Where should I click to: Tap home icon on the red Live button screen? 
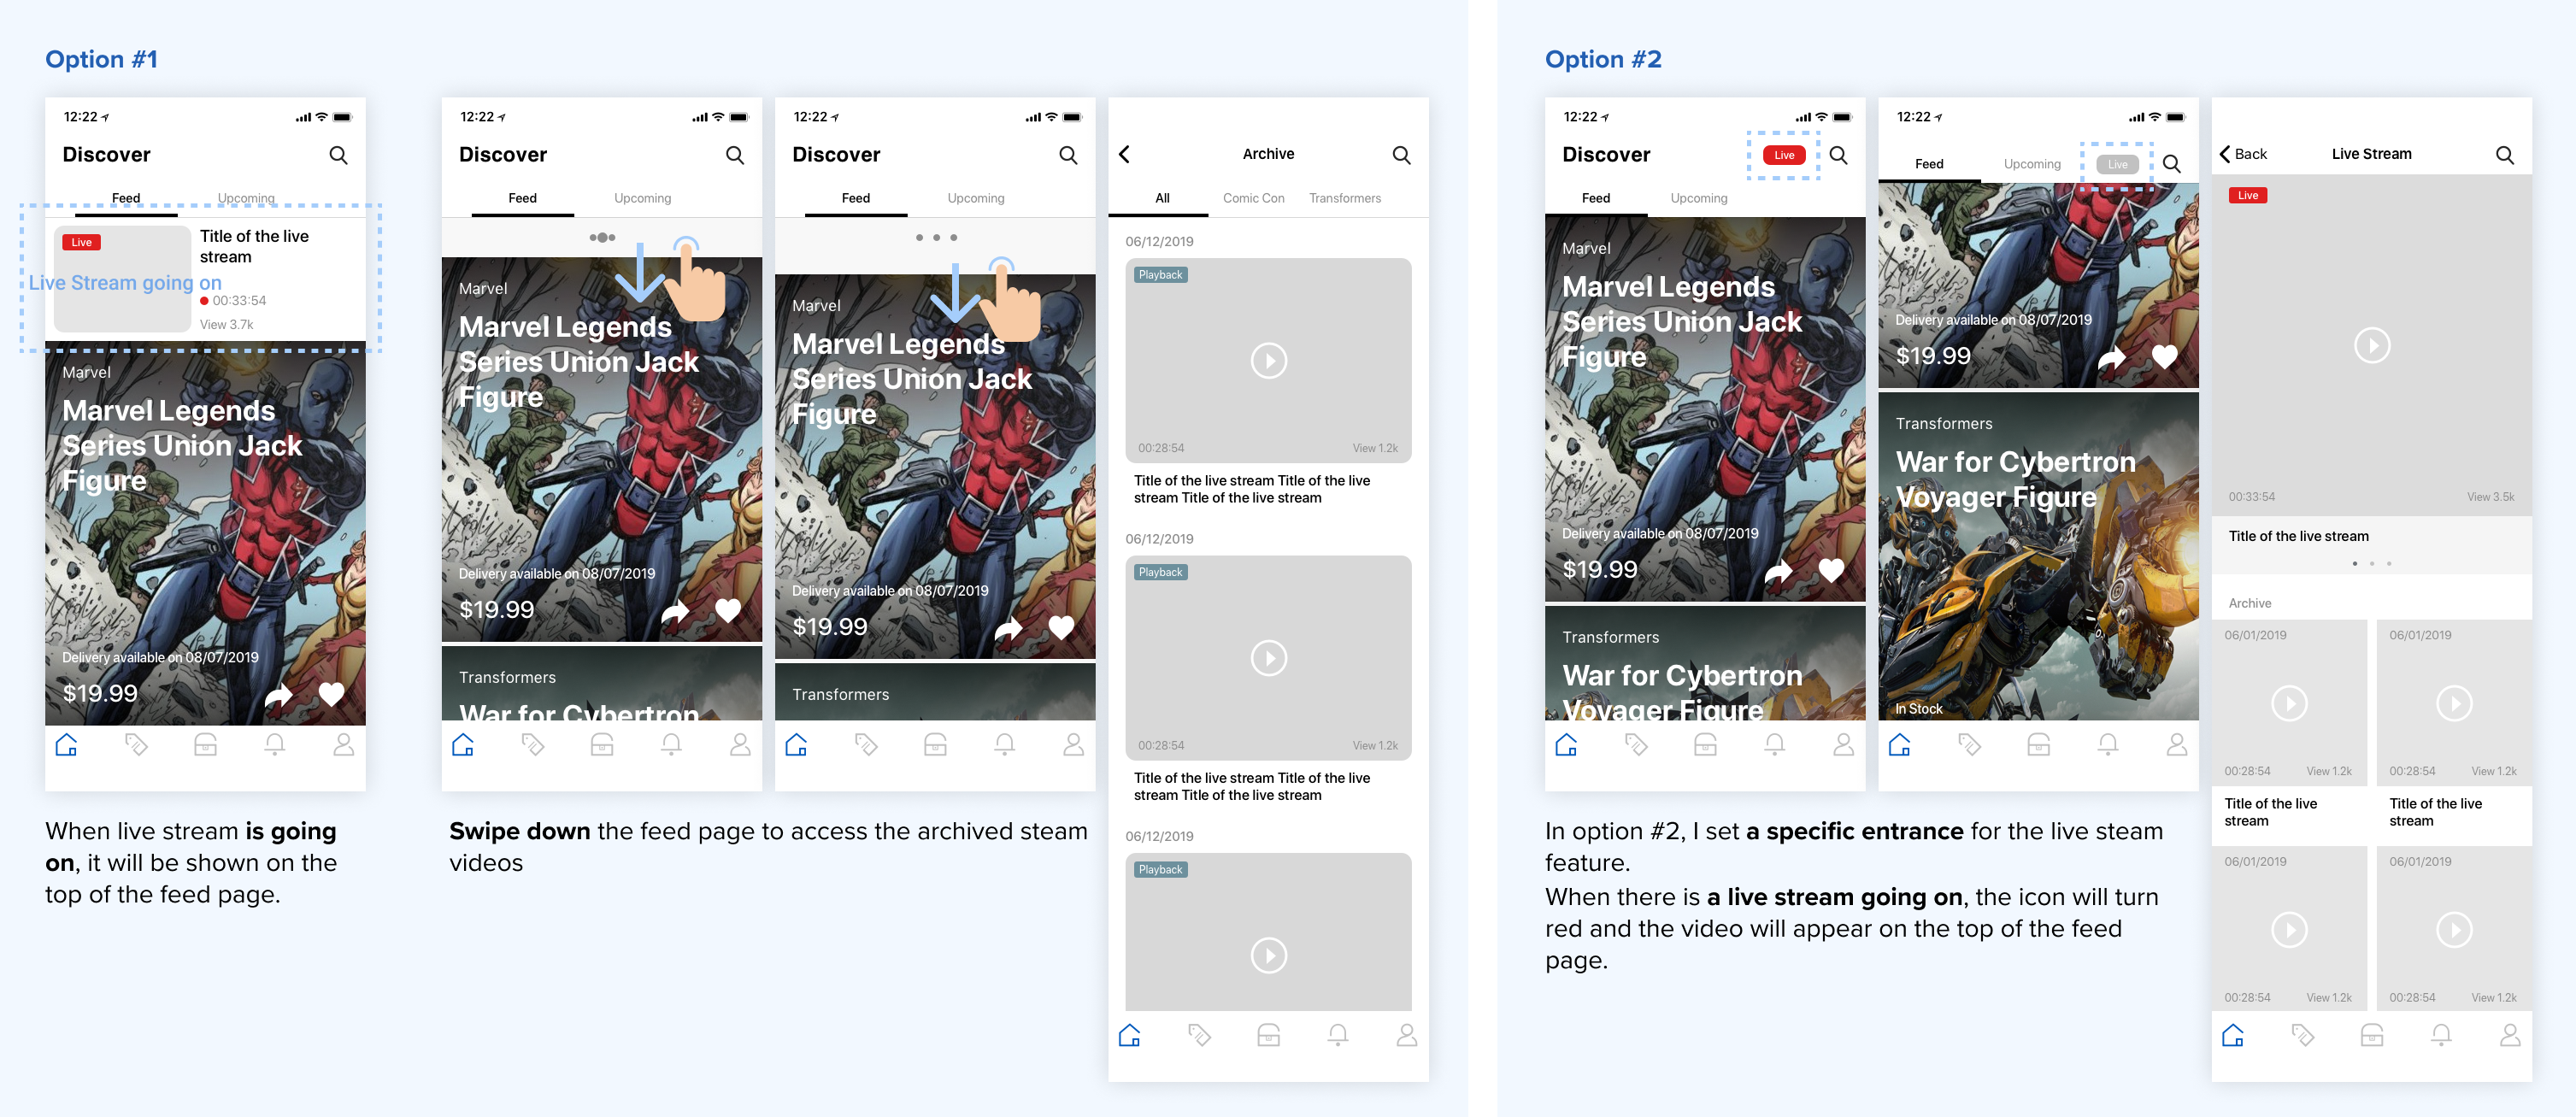point(1566,745)
